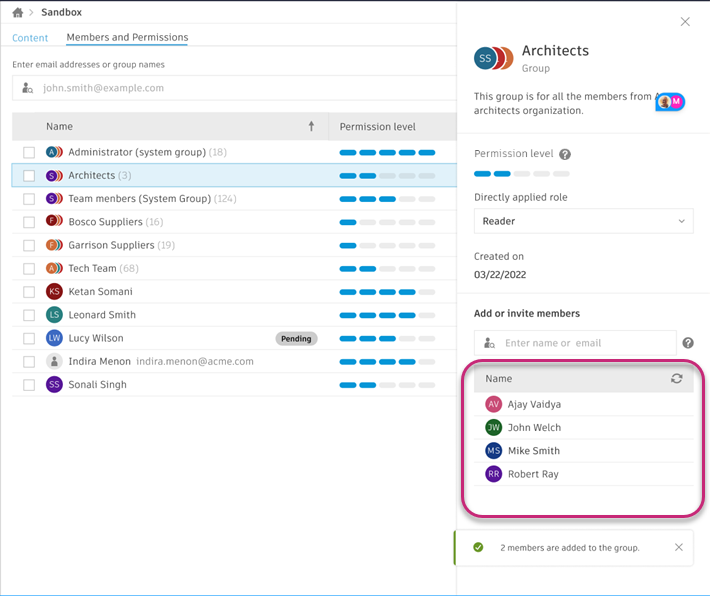The height and width of the screenshot is (596, 710).
Task: Tick the Lucy Wilson checkbox
Action: click(29, 339)
